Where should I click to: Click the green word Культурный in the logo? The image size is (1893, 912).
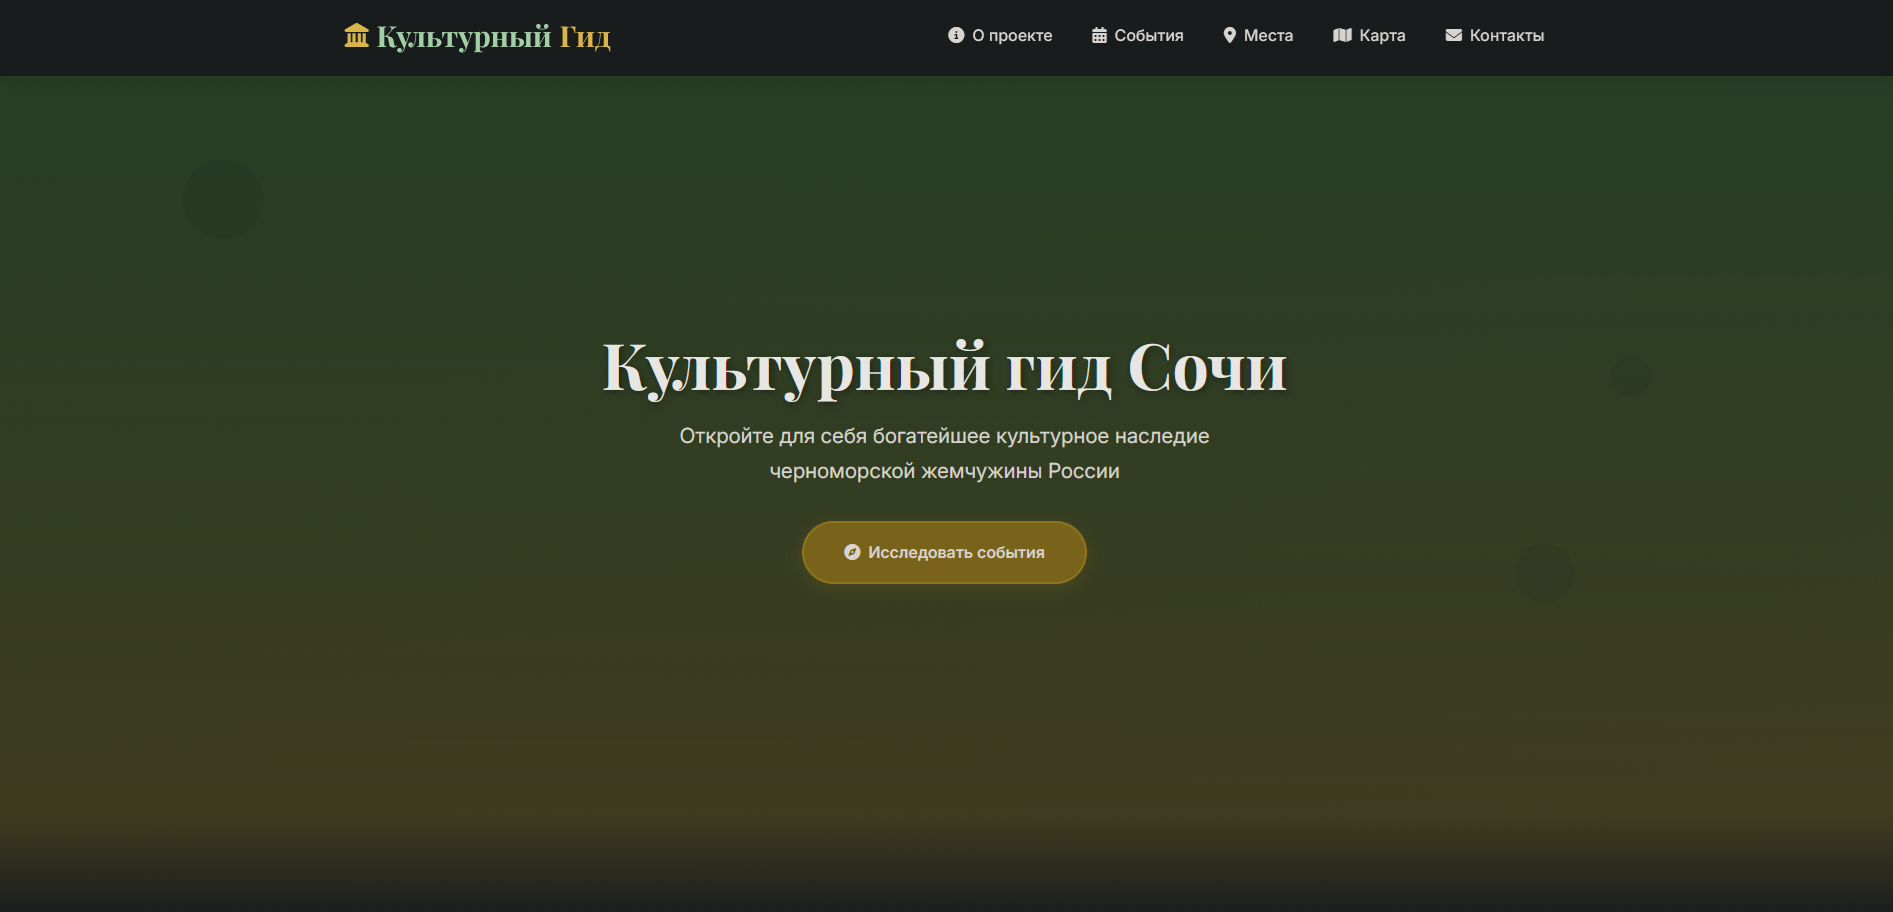point(464,37)
